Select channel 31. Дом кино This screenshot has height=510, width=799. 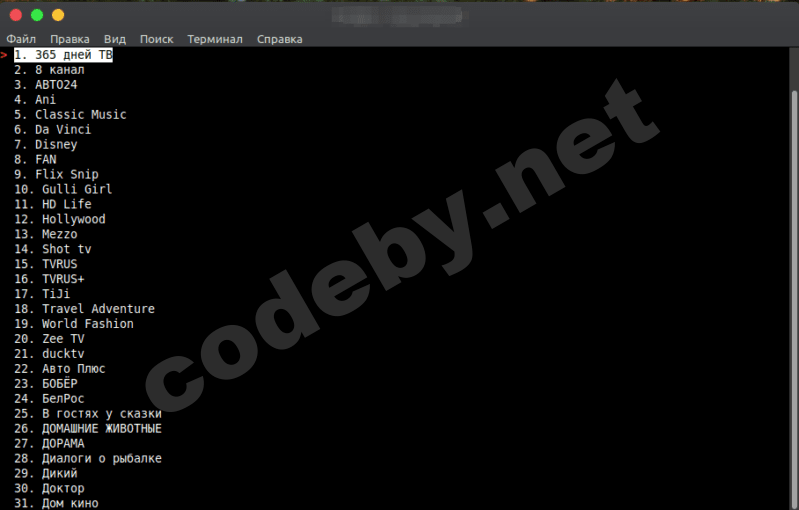(x=56, y=503)
